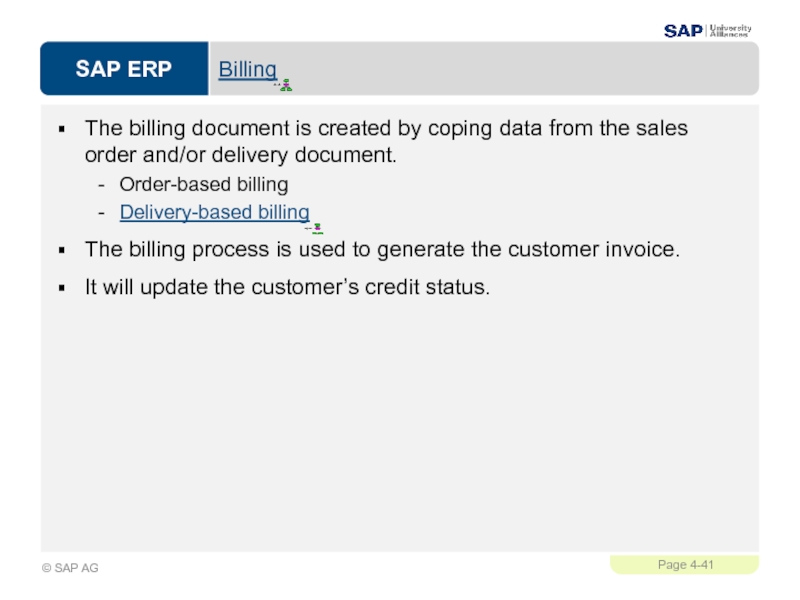Open the Billing hyperlink in the title
The image size is (800, 600).
pyautogui.click(x=247, y=69)
